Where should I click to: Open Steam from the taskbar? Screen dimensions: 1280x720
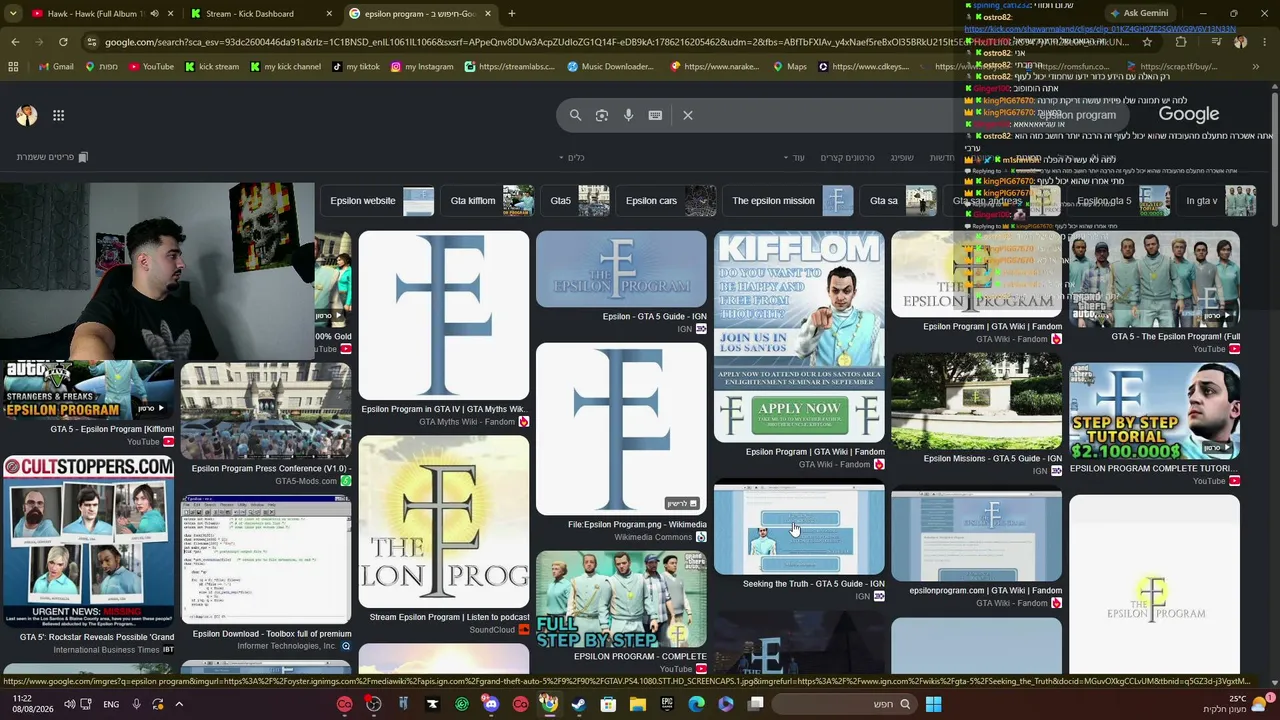pos(578,704)
